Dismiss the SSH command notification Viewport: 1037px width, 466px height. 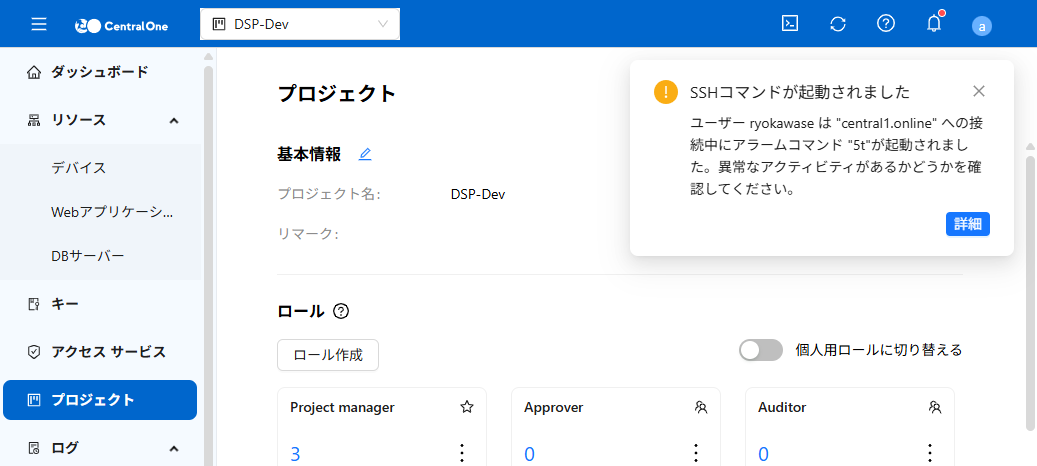979,91
